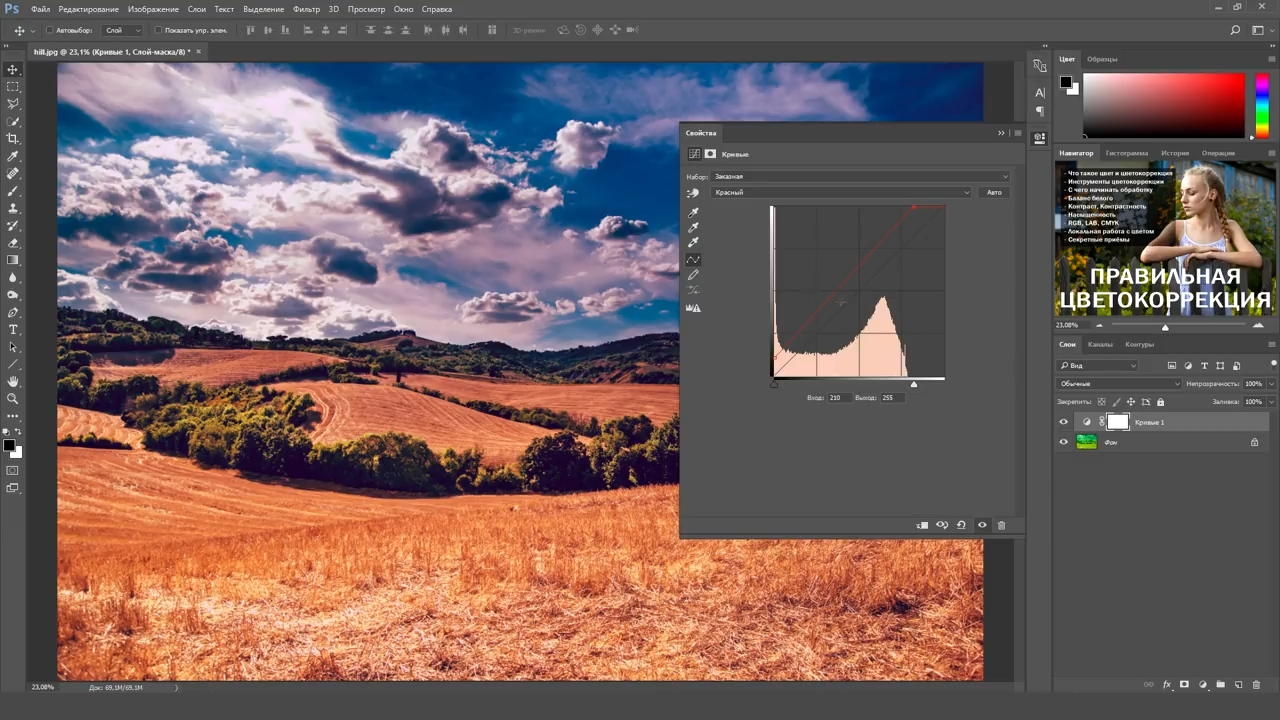This screenshot has height=720, width=1280.
Task: Select the white point eyedropper in Curves
Action: click(x=693, y=242)
